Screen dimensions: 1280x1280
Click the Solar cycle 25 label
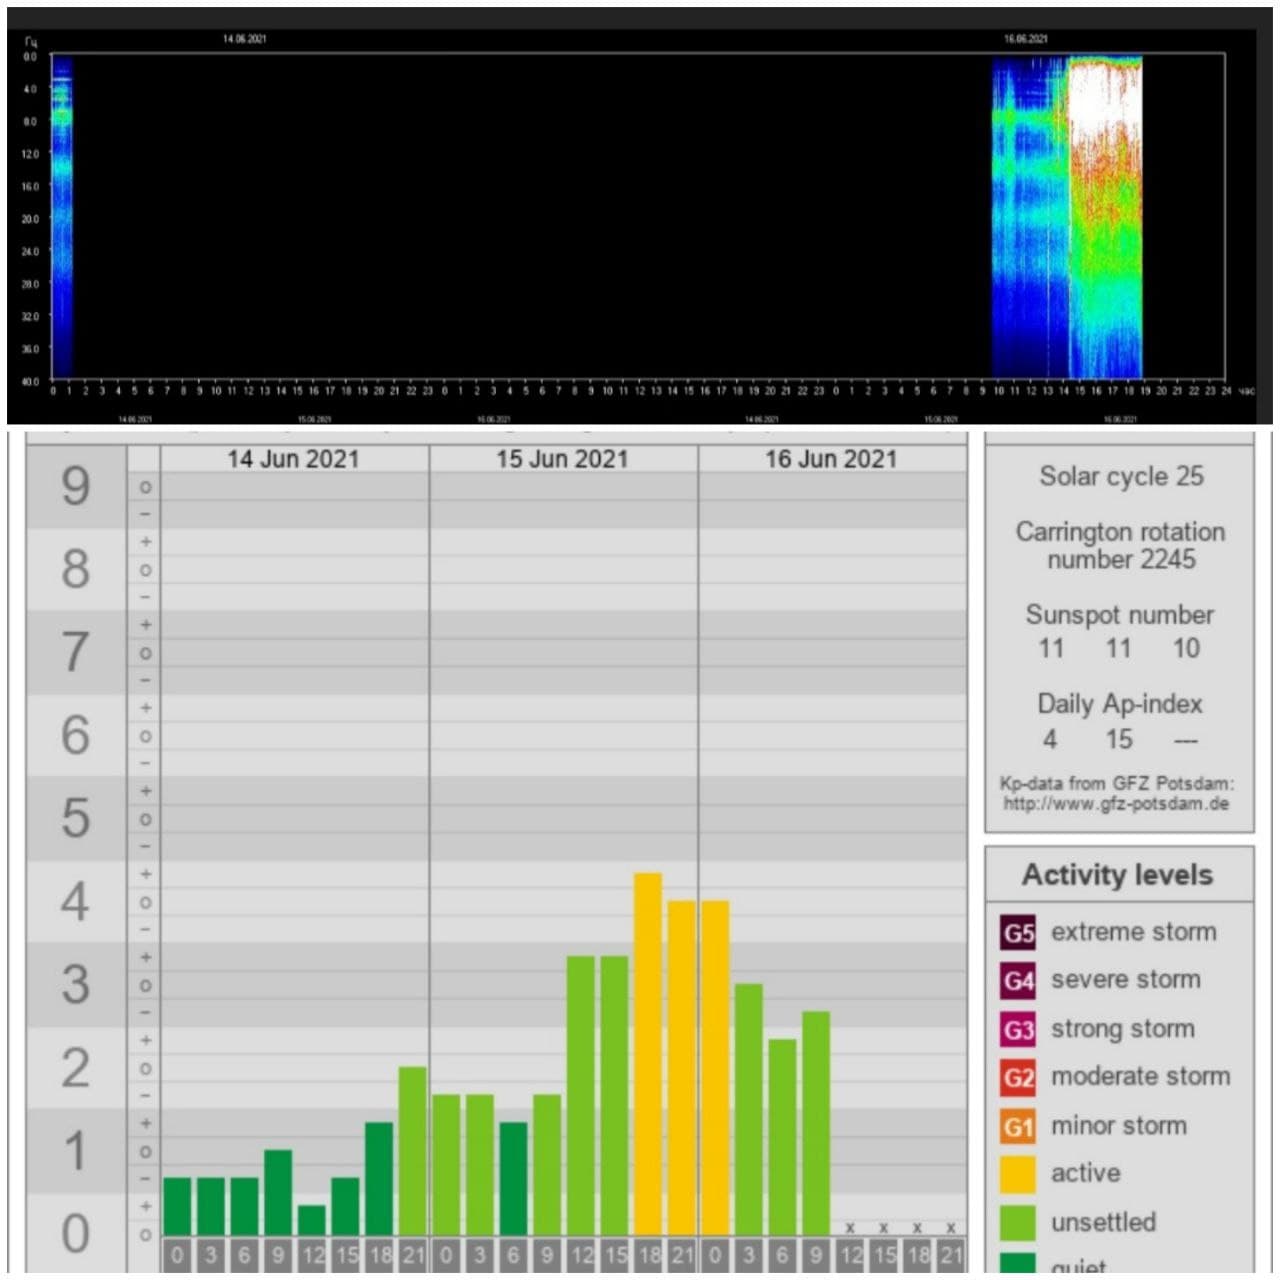coord(1120,476)
